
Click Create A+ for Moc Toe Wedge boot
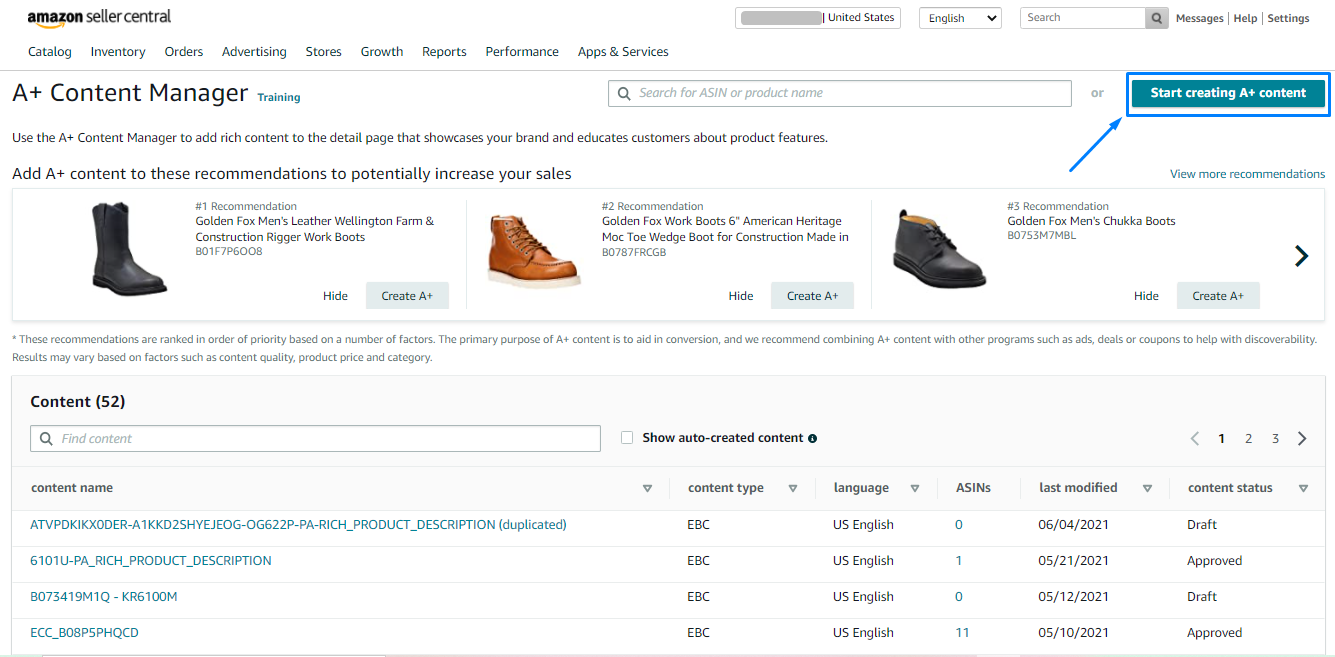(x=812, y=296)
